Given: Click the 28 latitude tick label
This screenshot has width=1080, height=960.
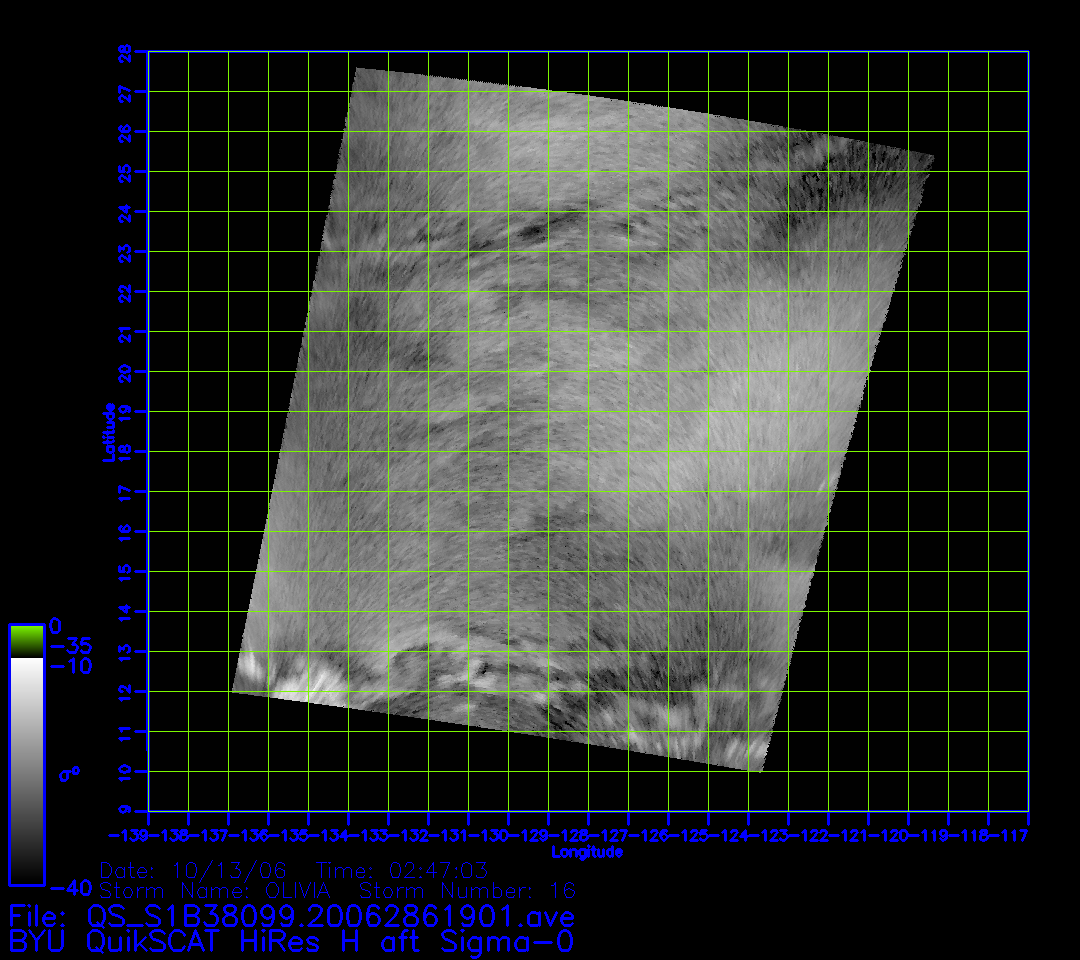Looking at the screenshot, I should point(125,52).
